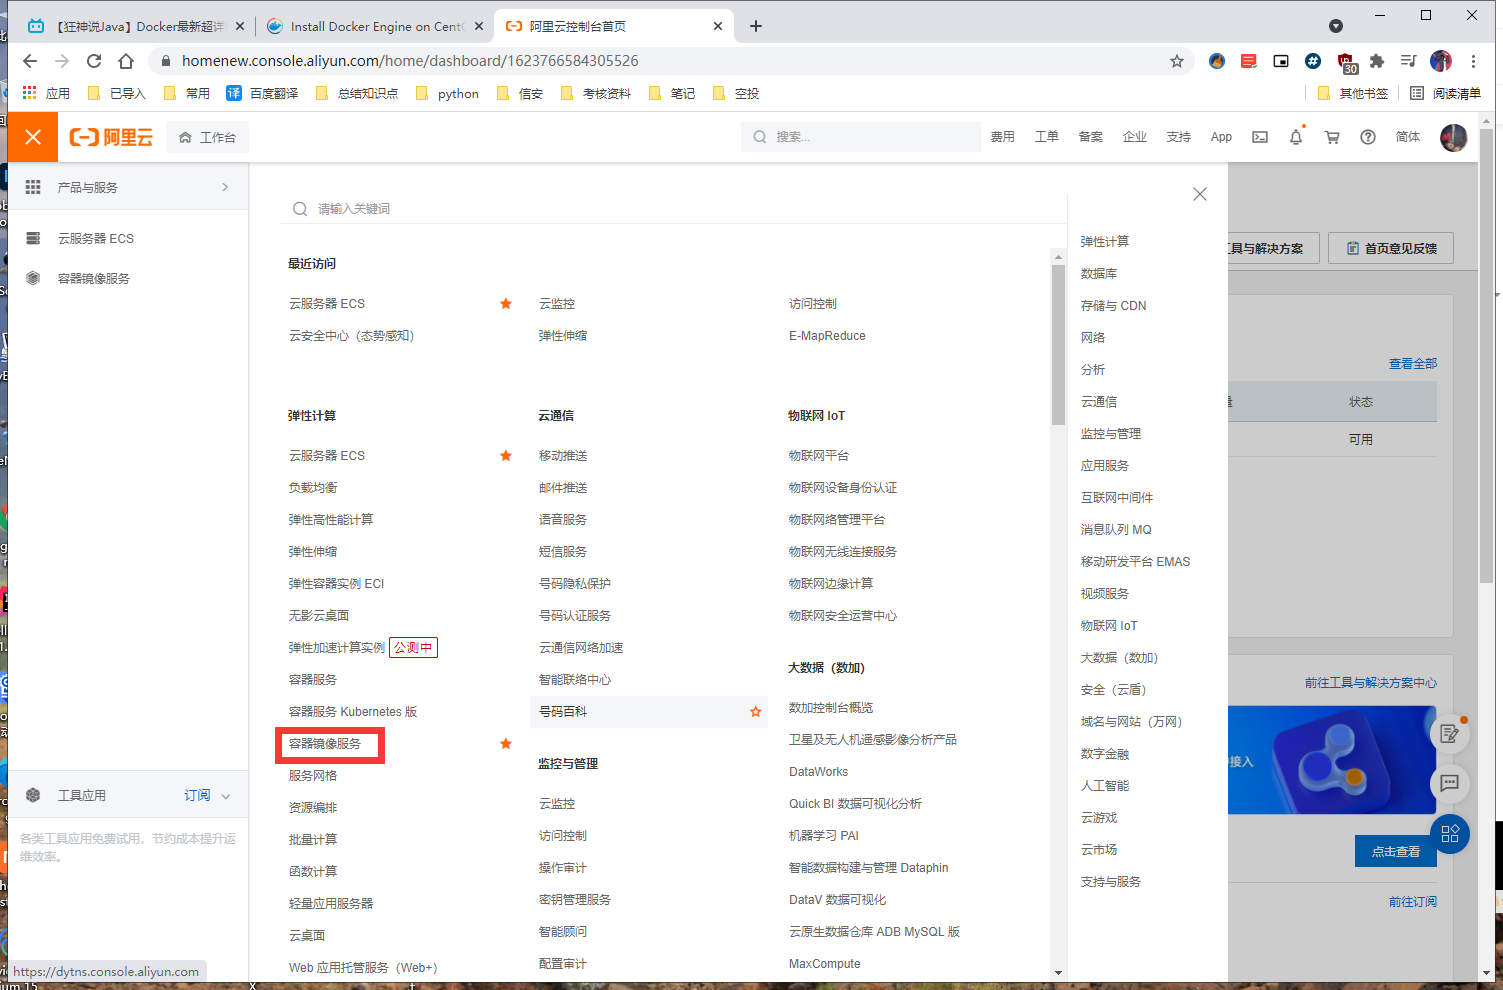Open Chrome extensions puzzle icon
The image size is (1503, 990).
tap(1377, 61)
